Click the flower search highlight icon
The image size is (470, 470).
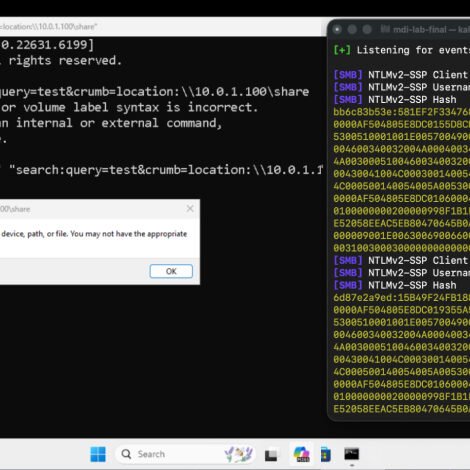239,454
